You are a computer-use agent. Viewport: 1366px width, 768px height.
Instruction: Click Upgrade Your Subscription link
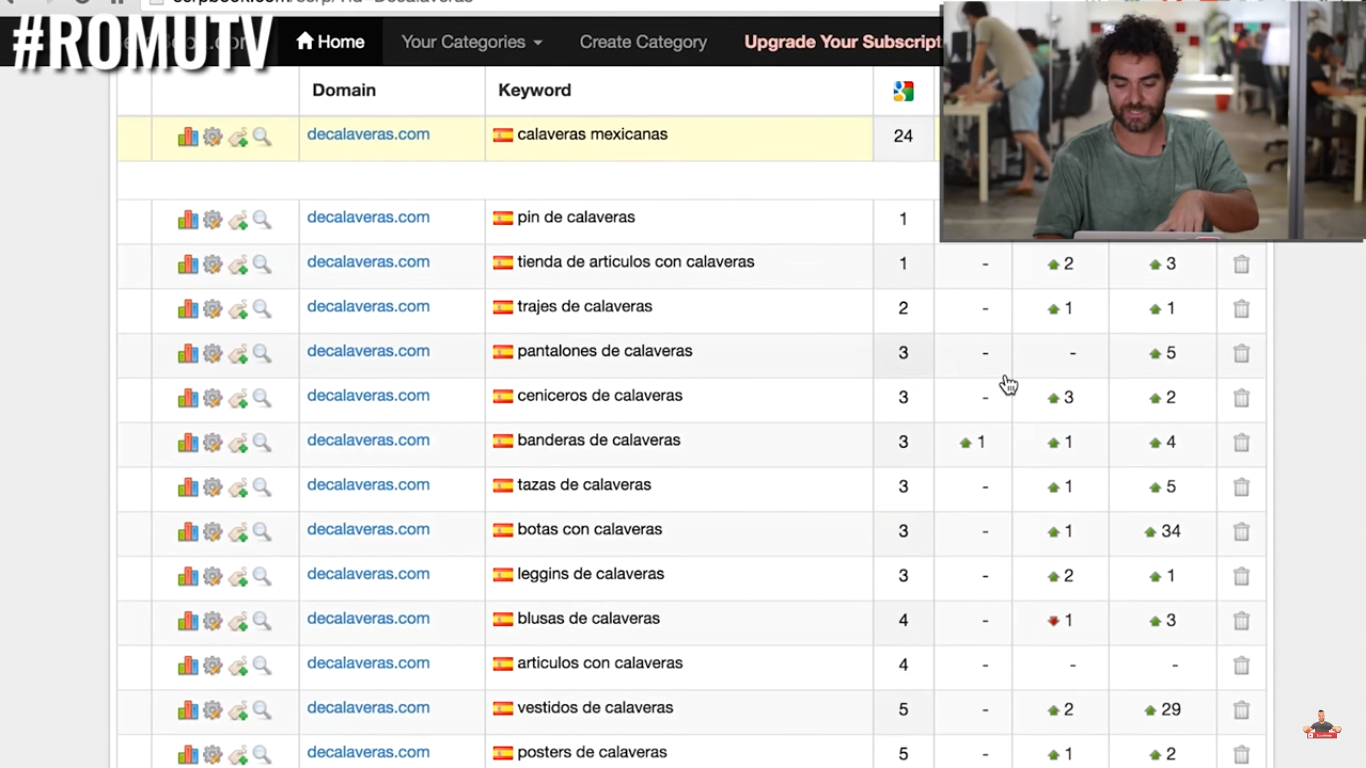(x=842, y=42)
